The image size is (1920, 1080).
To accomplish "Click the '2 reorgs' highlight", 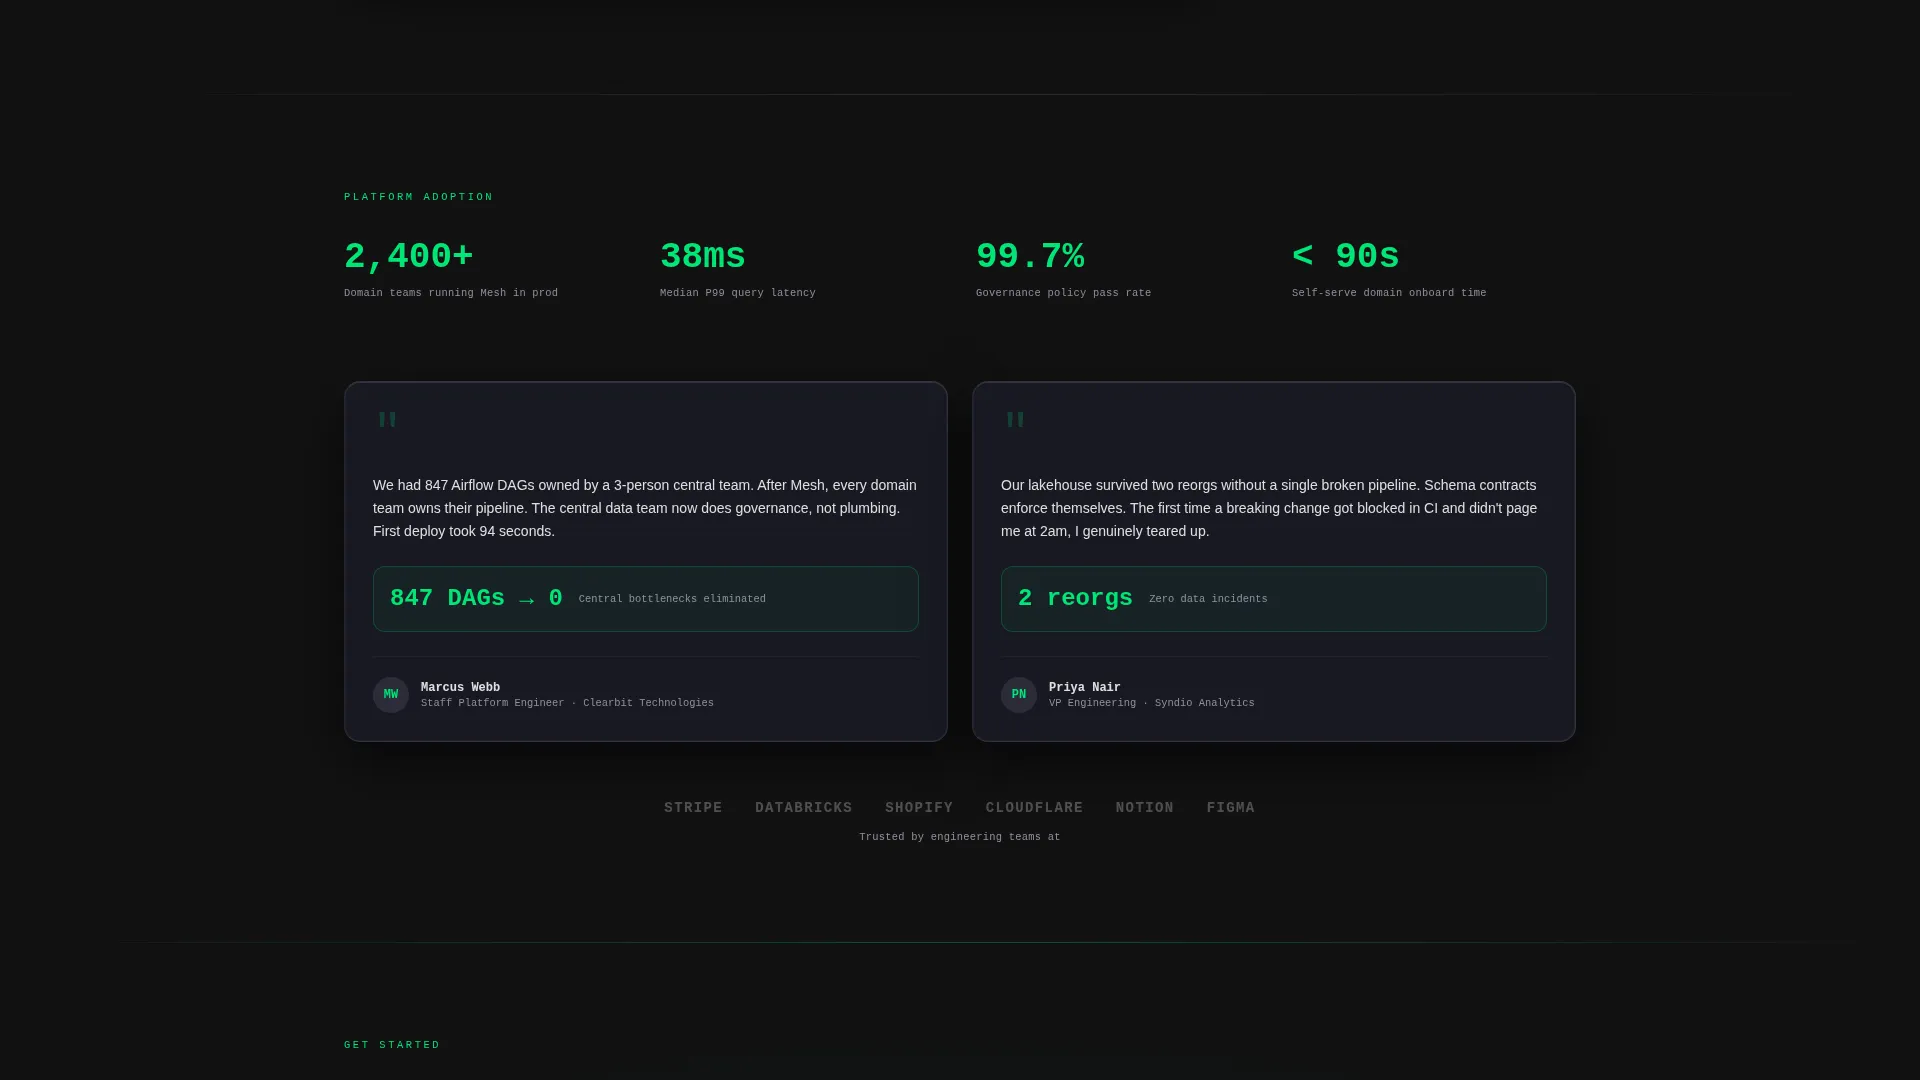I will [1075, 599].
